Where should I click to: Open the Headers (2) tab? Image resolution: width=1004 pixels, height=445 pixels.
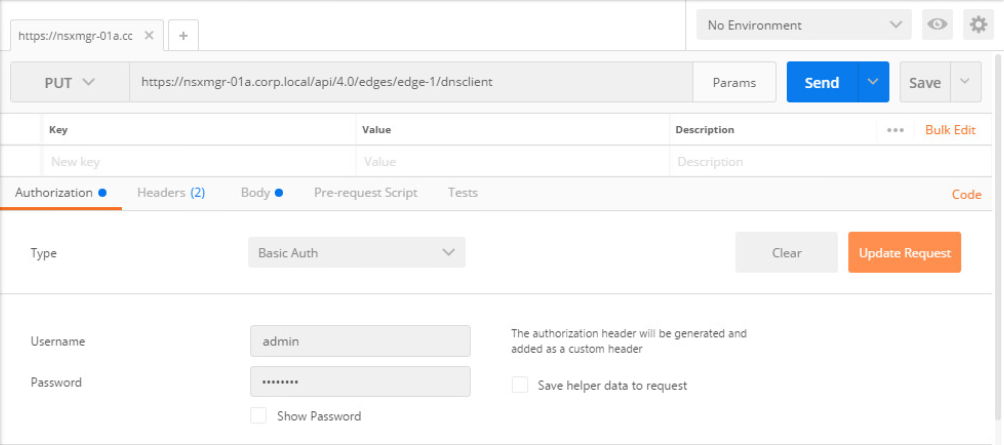tap(171, 193)
